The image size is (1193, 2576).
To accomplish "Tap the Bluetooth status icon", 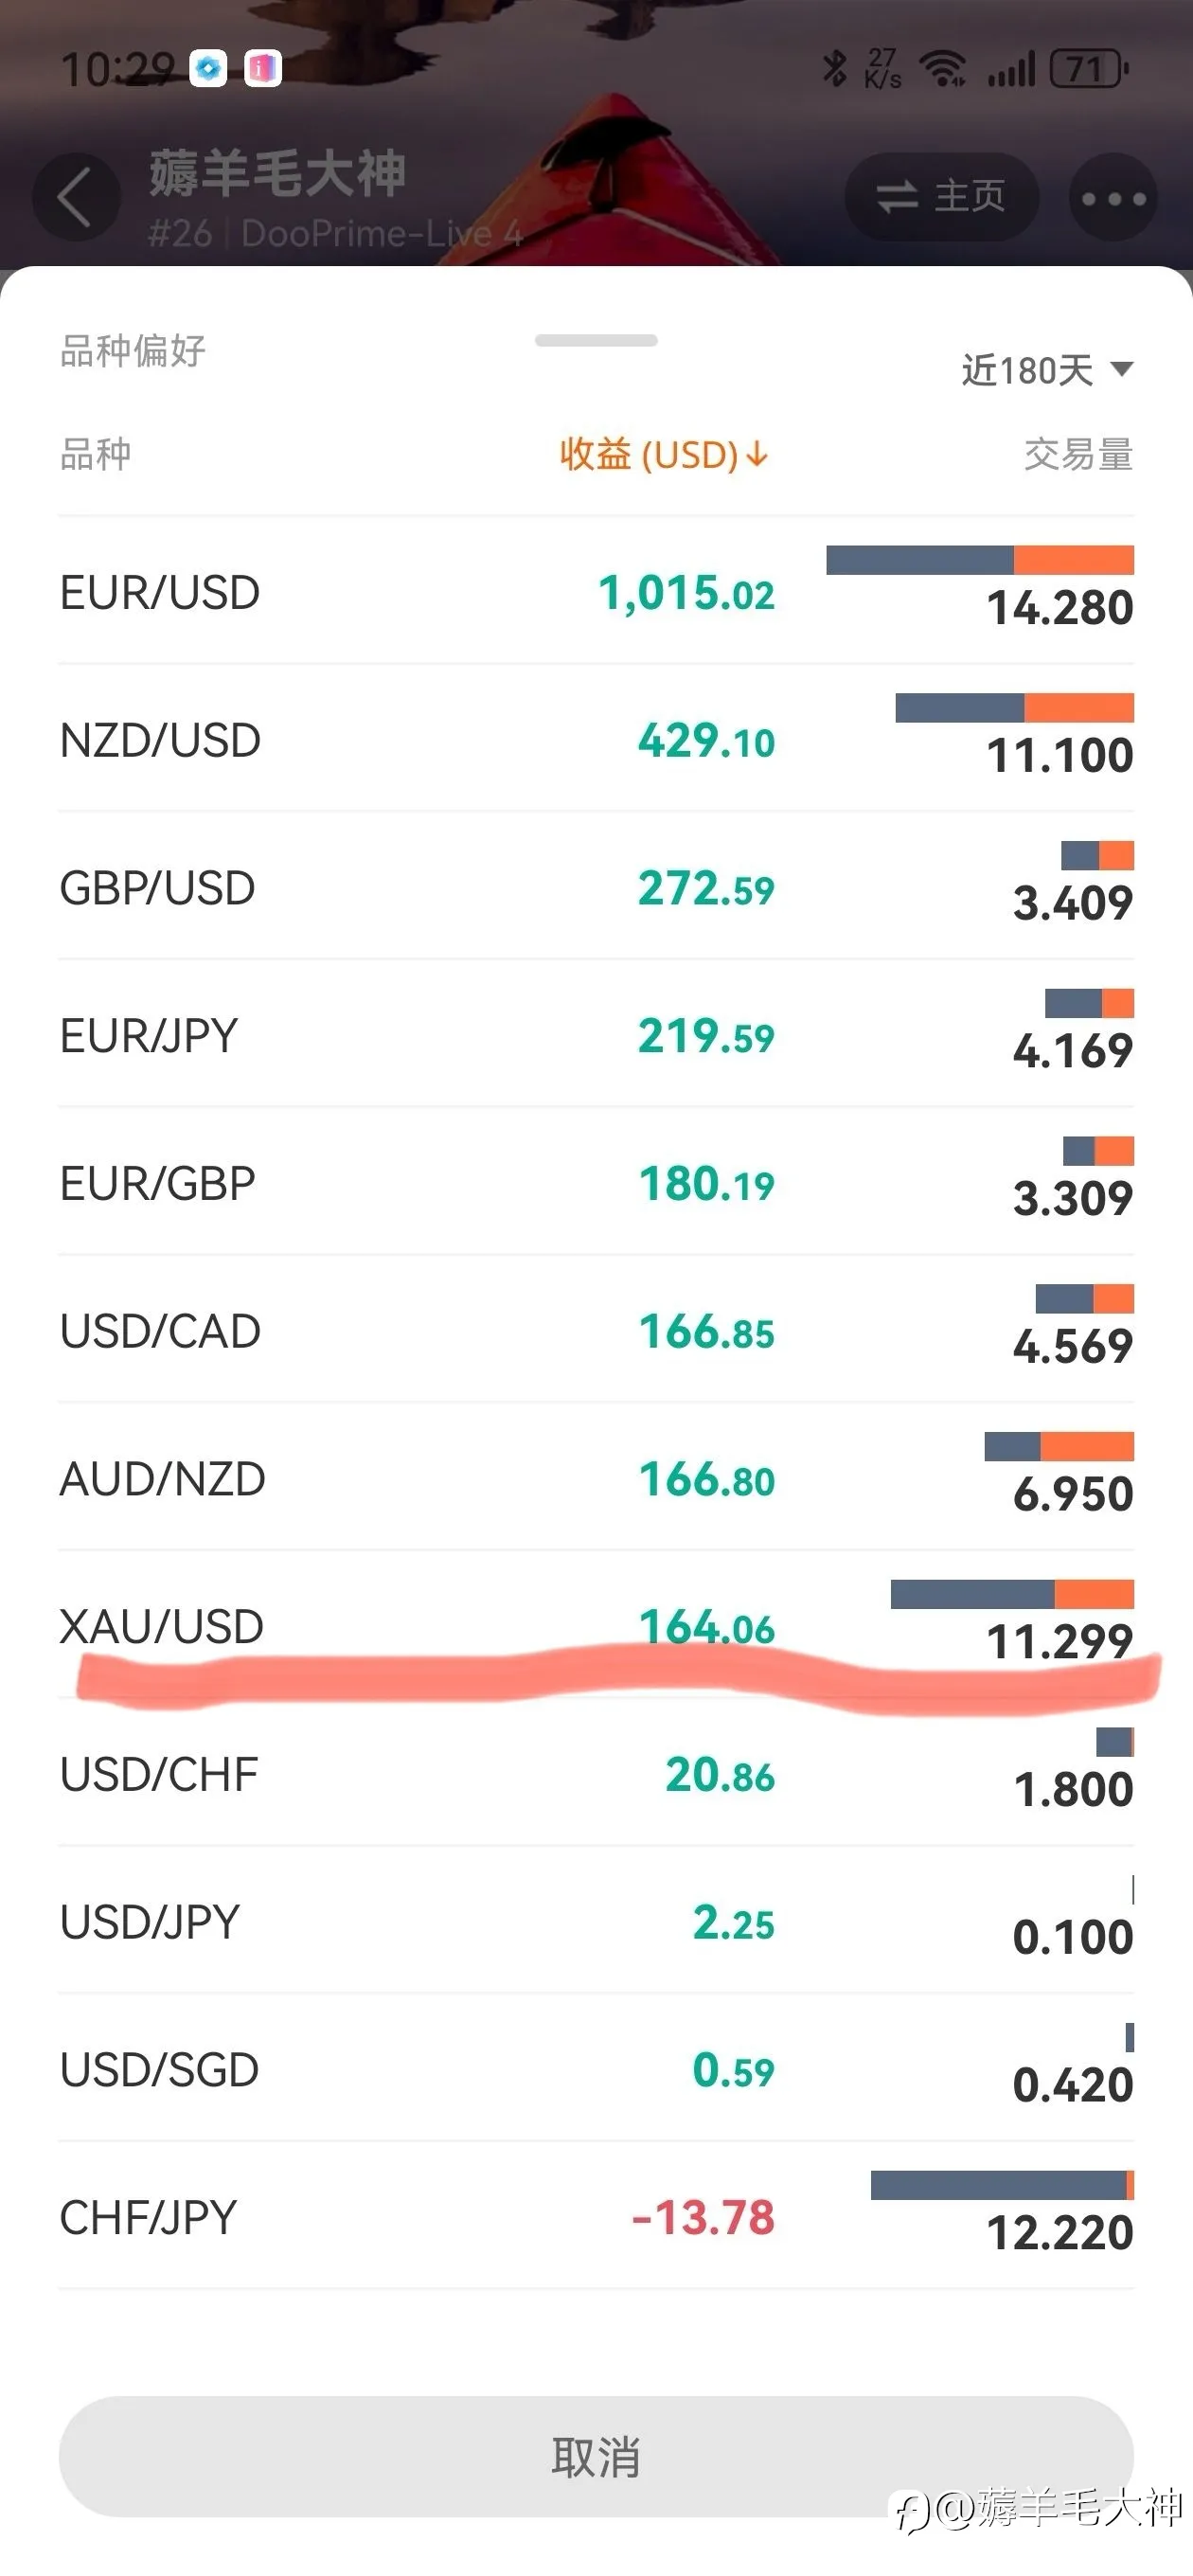I will [x=834, y=68].
